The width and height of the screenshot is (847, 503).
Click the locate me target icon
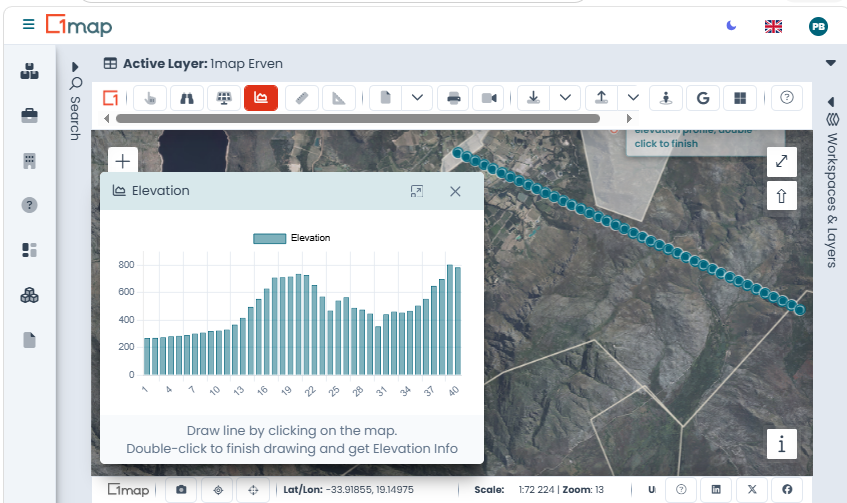click(218, 489)
